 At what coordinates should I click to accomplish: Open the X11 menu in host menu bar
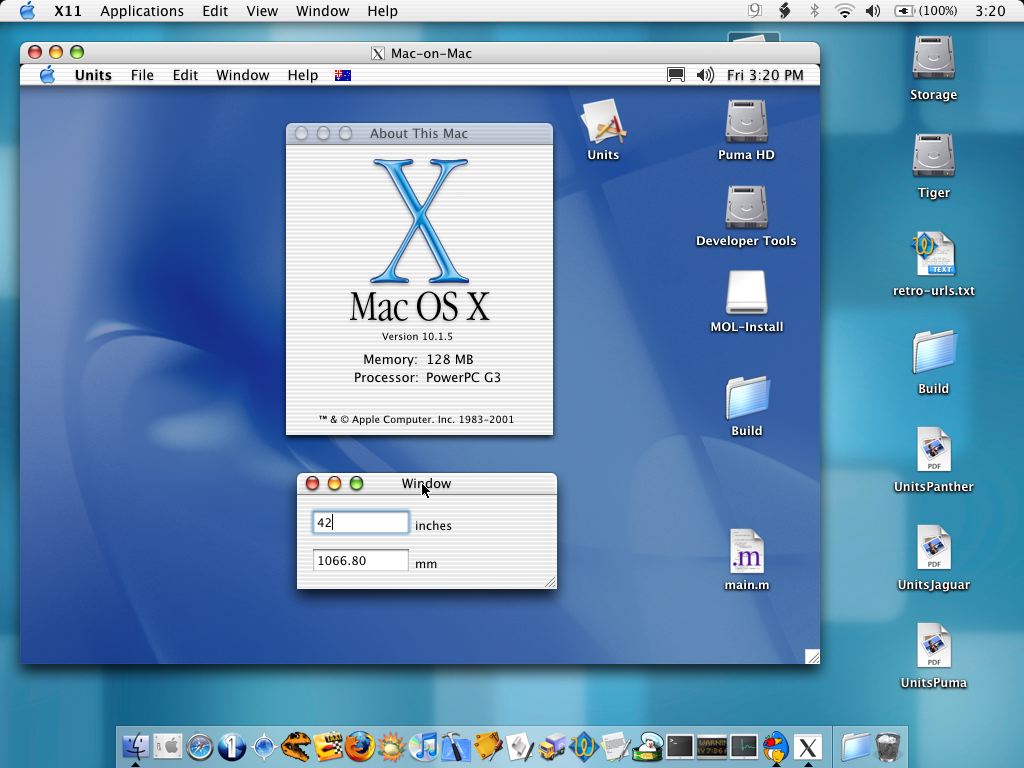tap(67, 11)
